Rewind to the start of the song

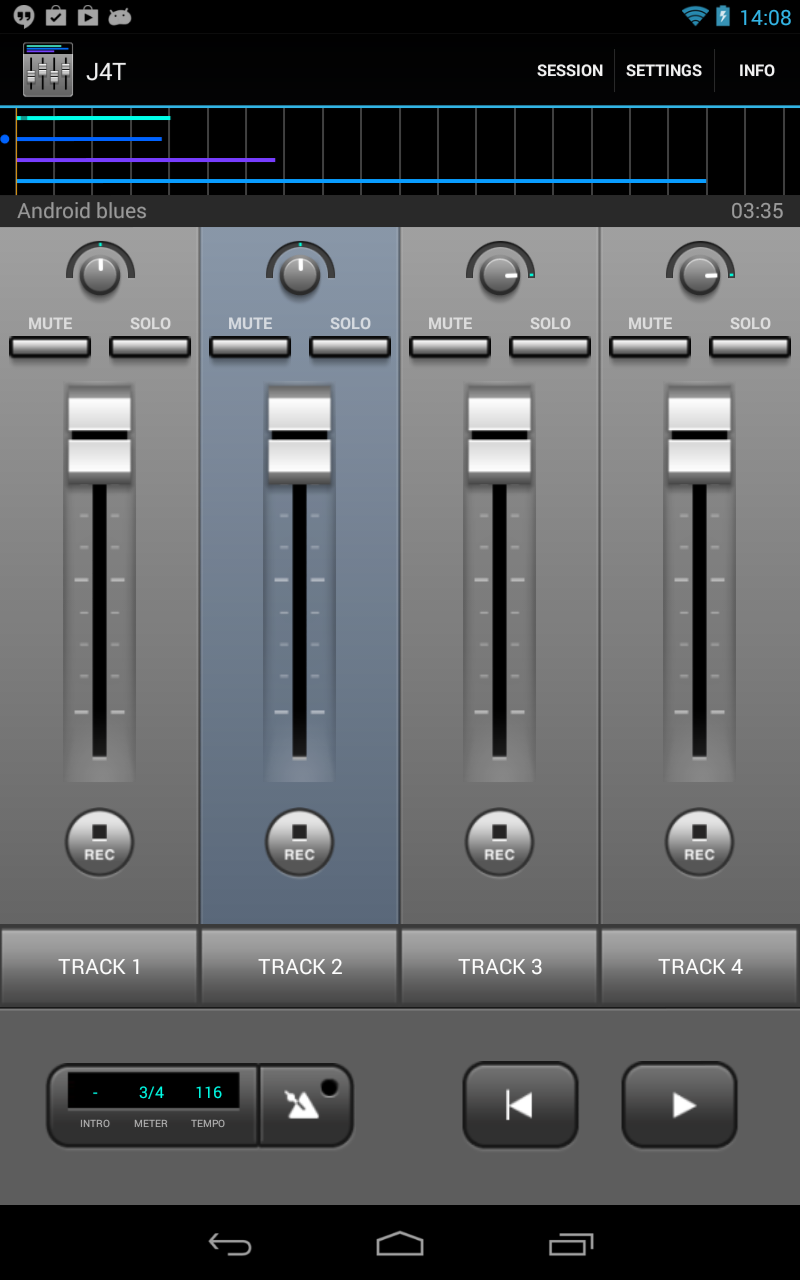pyautogui.click(x=520, y=1104)
